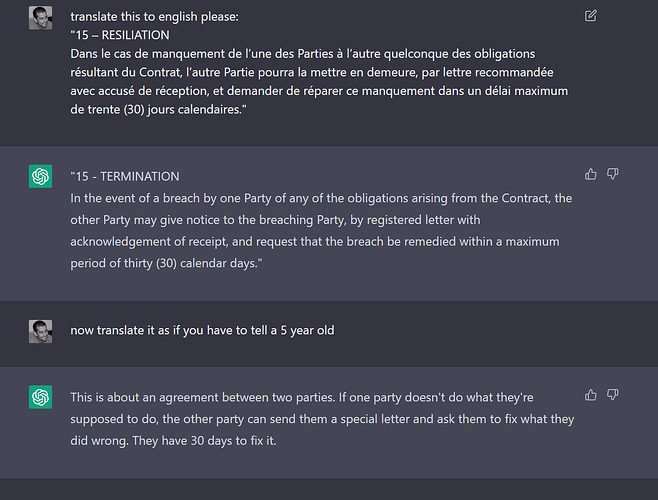Screen dimensions: 658x500
Task: Click the English paragraph starting "In the event"
Action: pos(321,230)
